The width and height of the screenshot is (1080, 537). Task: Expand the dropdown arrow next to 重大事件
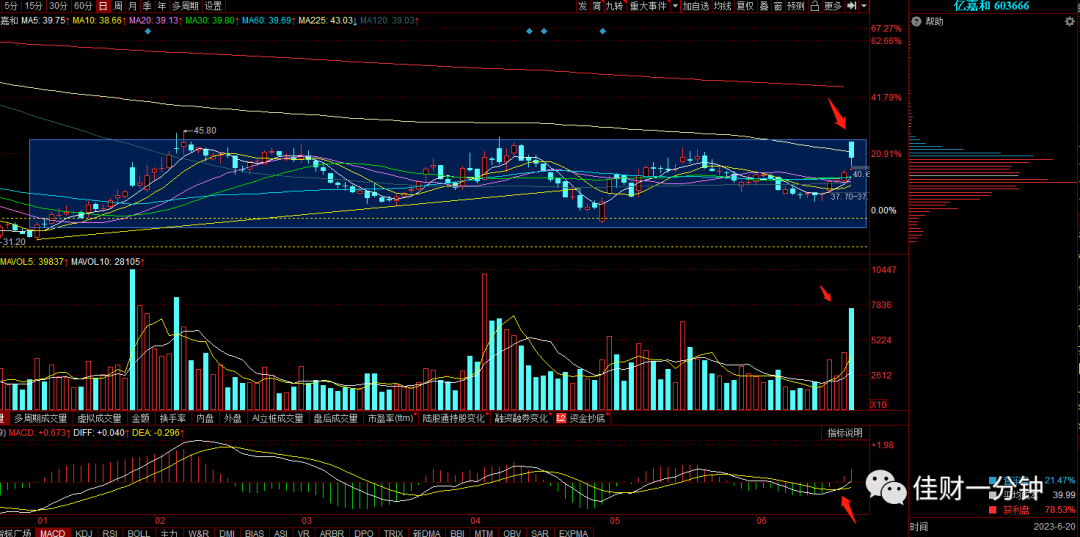pos(675,6)
